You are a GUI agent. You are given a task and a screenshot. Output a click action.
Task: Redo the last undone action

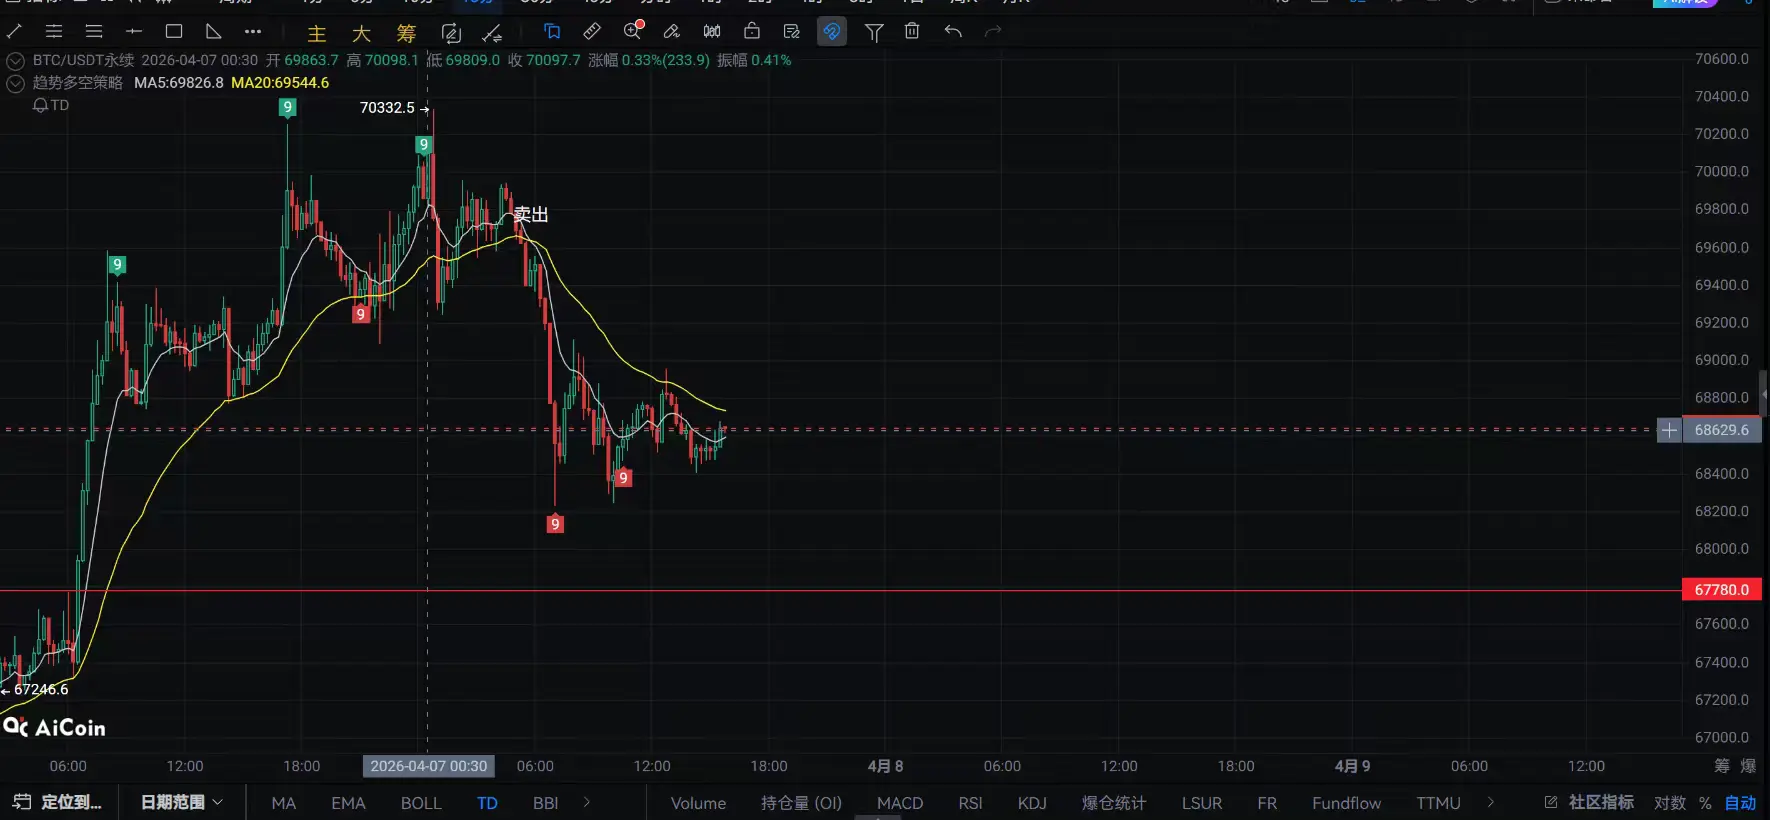click(993, 32)
